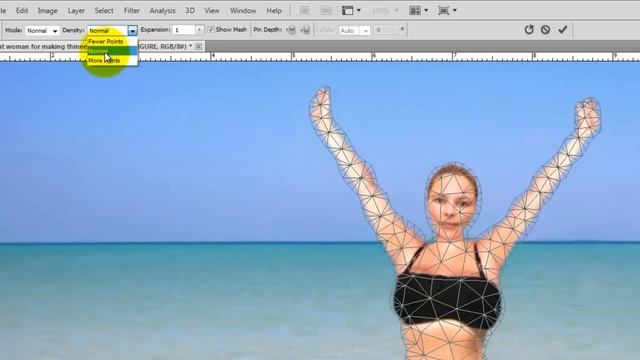Expand the Screen Mode dropdown arrow
Viewport: 640px width, 360px height.
point(455,11)
